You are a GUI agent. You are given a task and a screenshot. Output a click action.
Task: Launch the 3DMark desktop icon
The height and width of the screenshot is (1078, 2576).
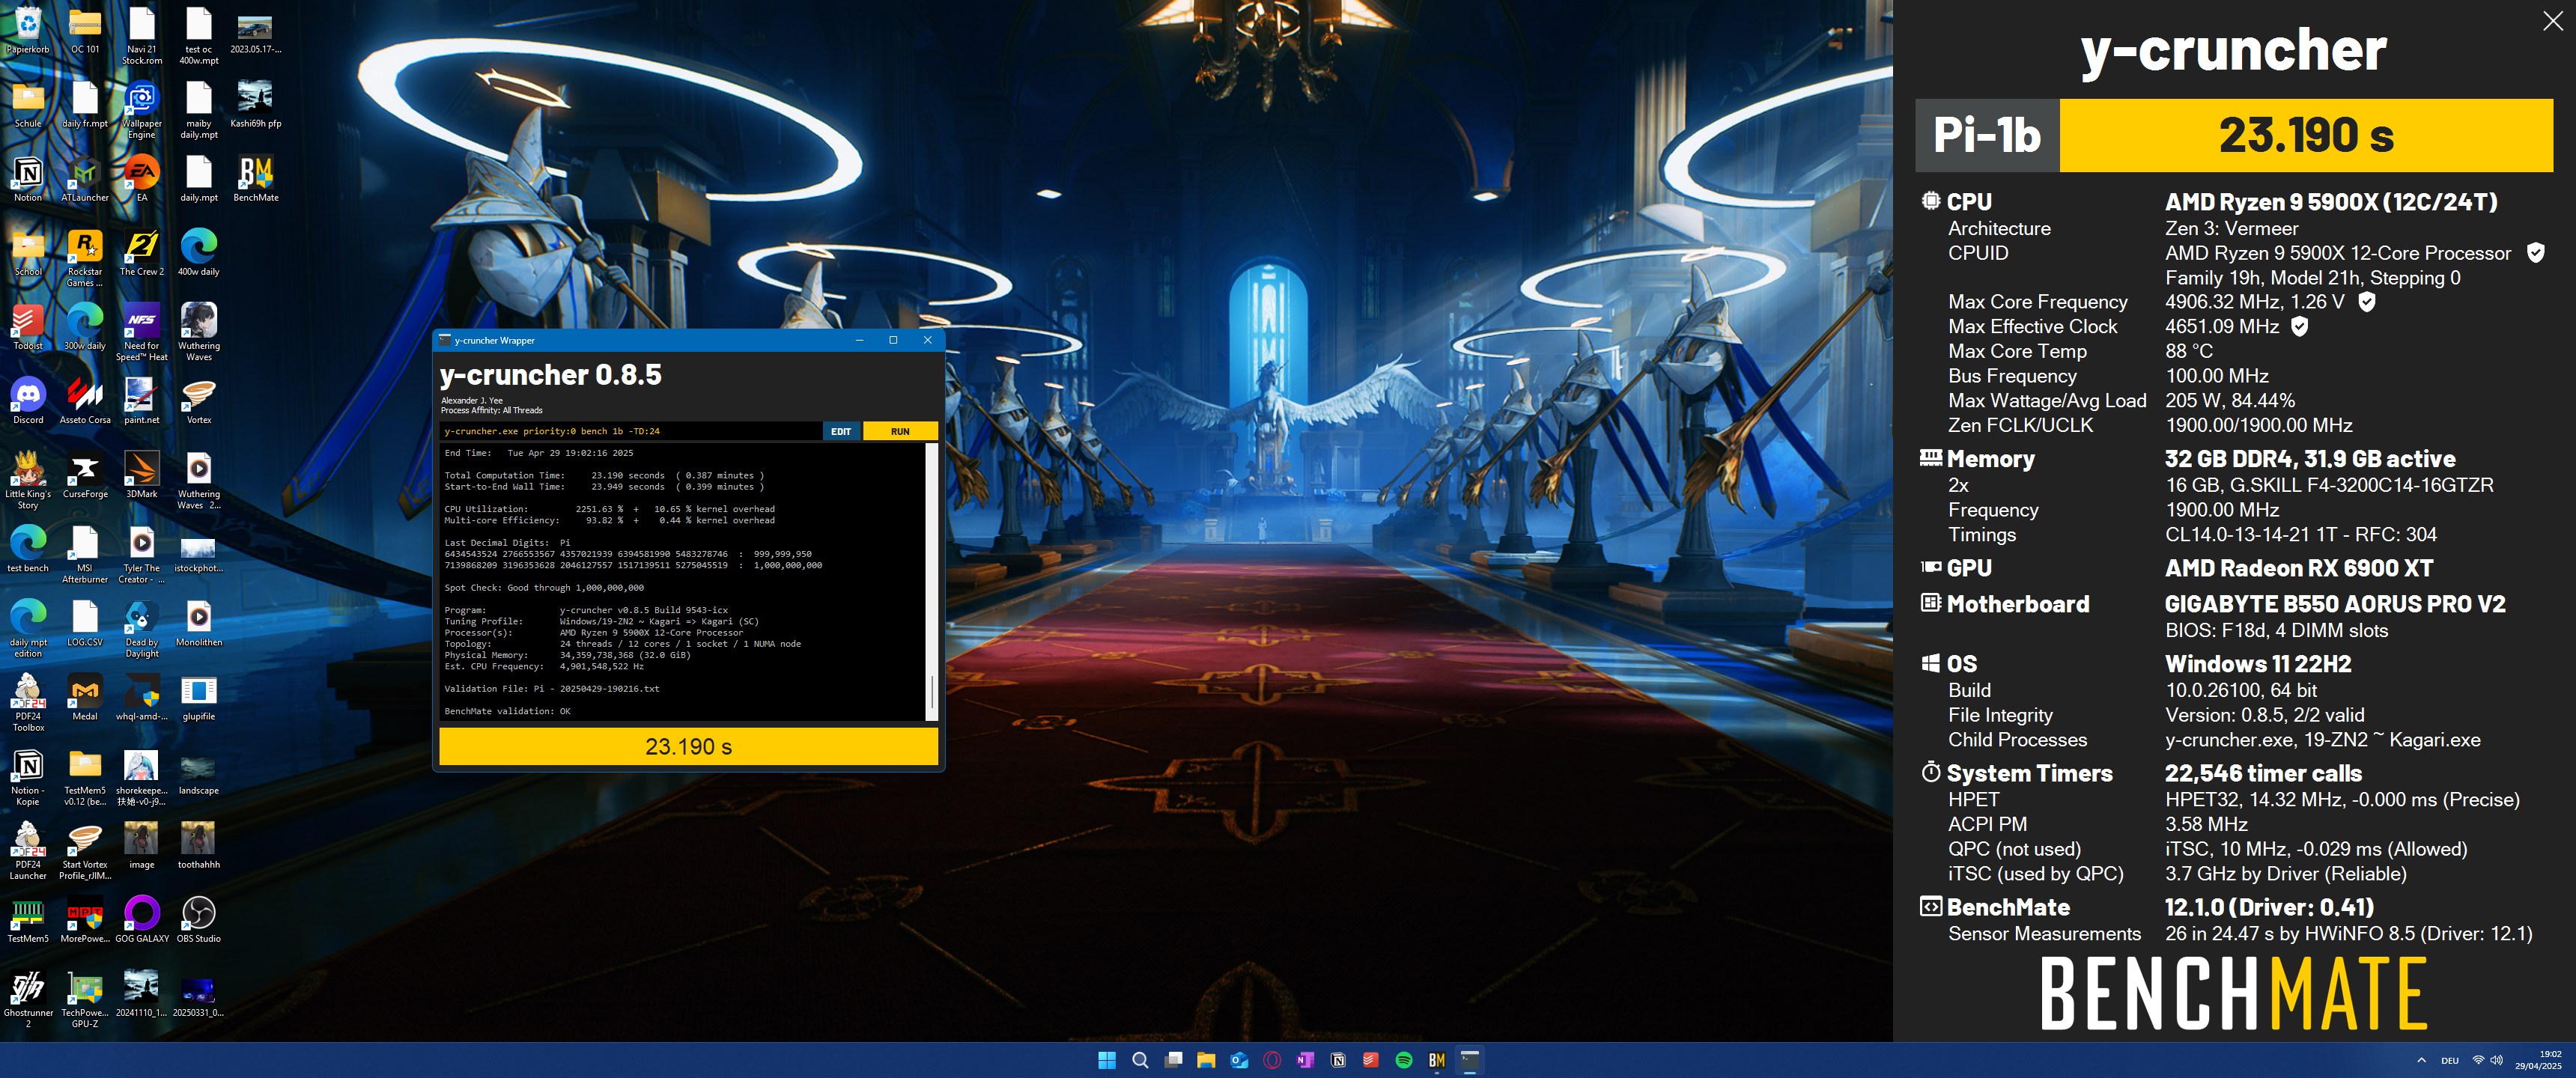point(142,475)
